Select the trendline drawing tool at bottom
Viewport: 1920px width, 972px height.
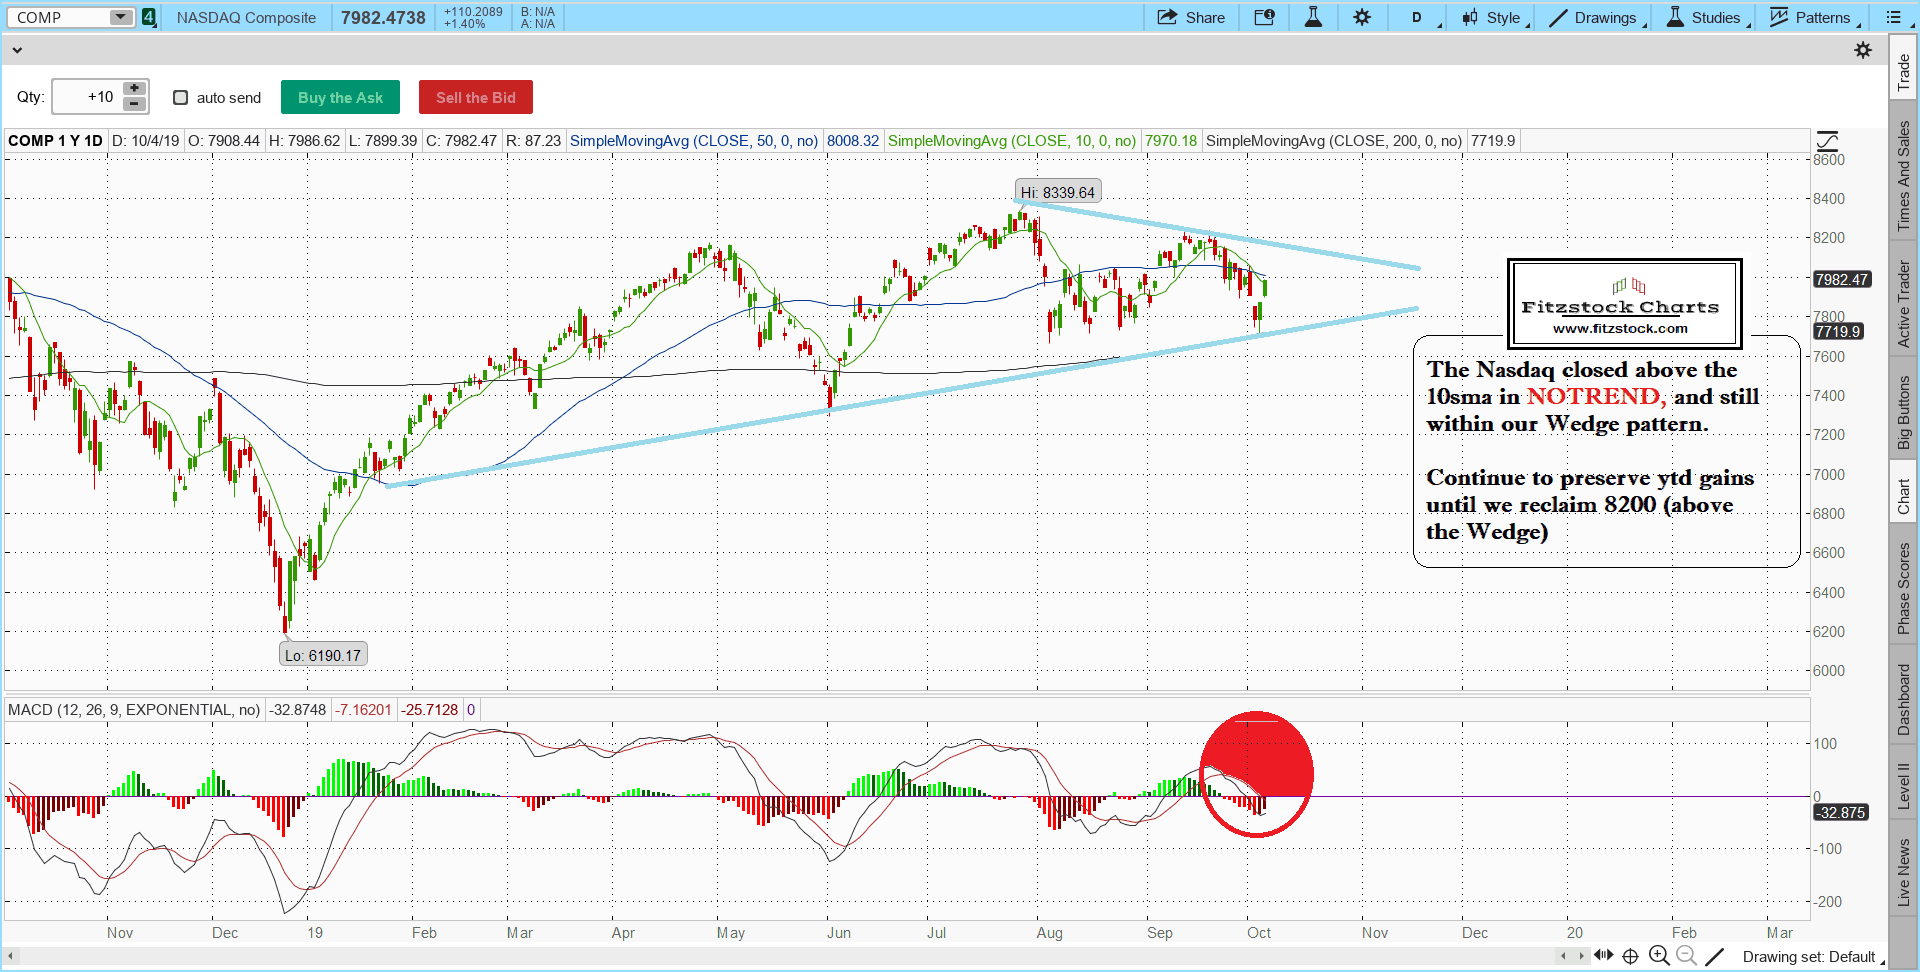coord(1714,956)
